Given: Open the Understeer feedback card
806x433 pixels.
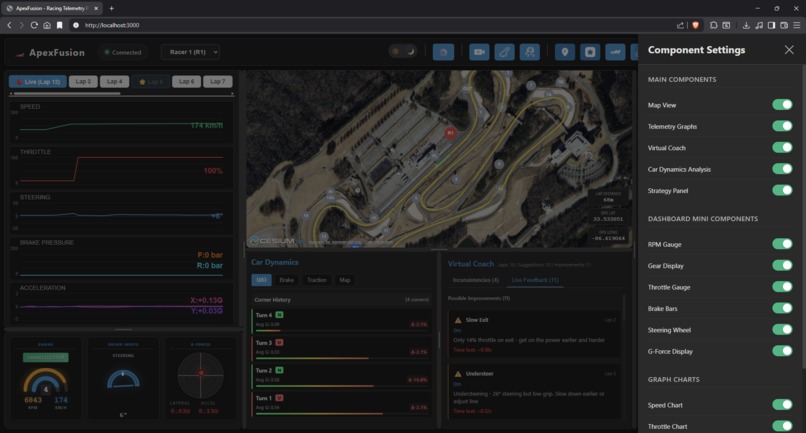Looking at the screenshot, I should [x=535, y=392].
